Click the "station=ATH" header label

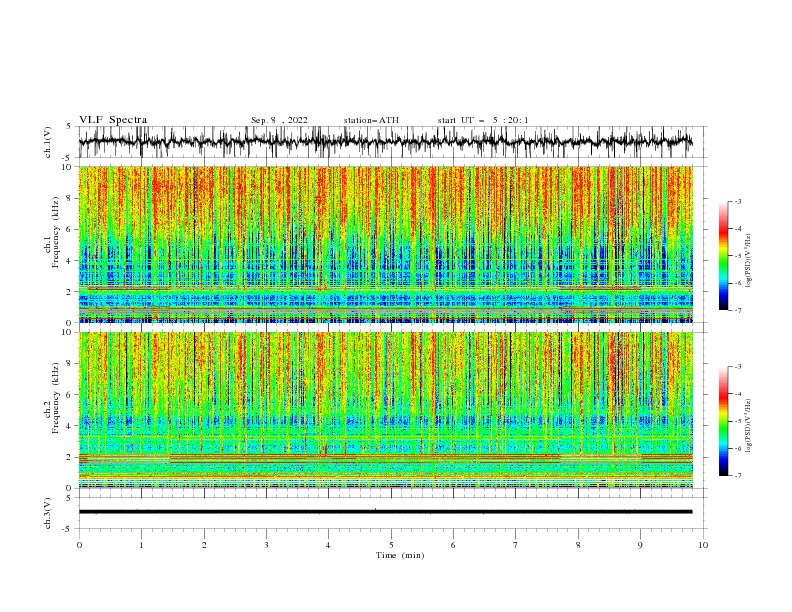pos(371,120)
